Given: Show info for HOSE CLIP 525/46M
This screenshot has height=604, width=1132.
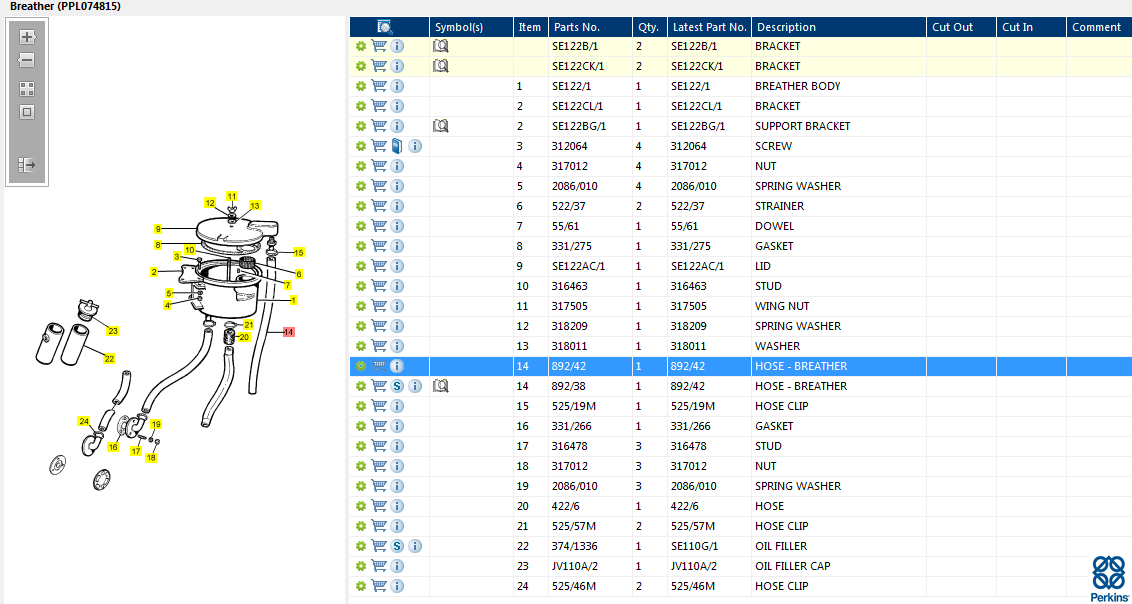Looking at the screenshot, I should (397, 587).
